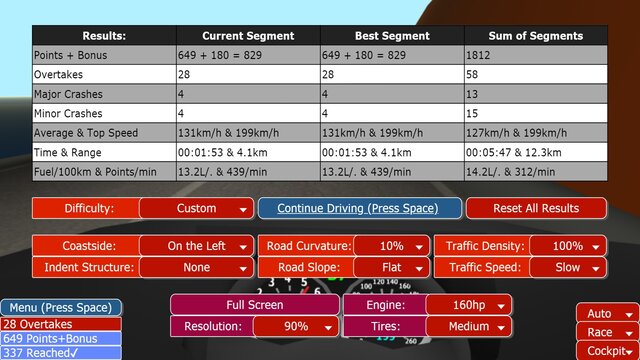Viewport: 640px width, 360px height.
Task: Open Traffic Density 100% dropdown
Action: pos(568,246)
